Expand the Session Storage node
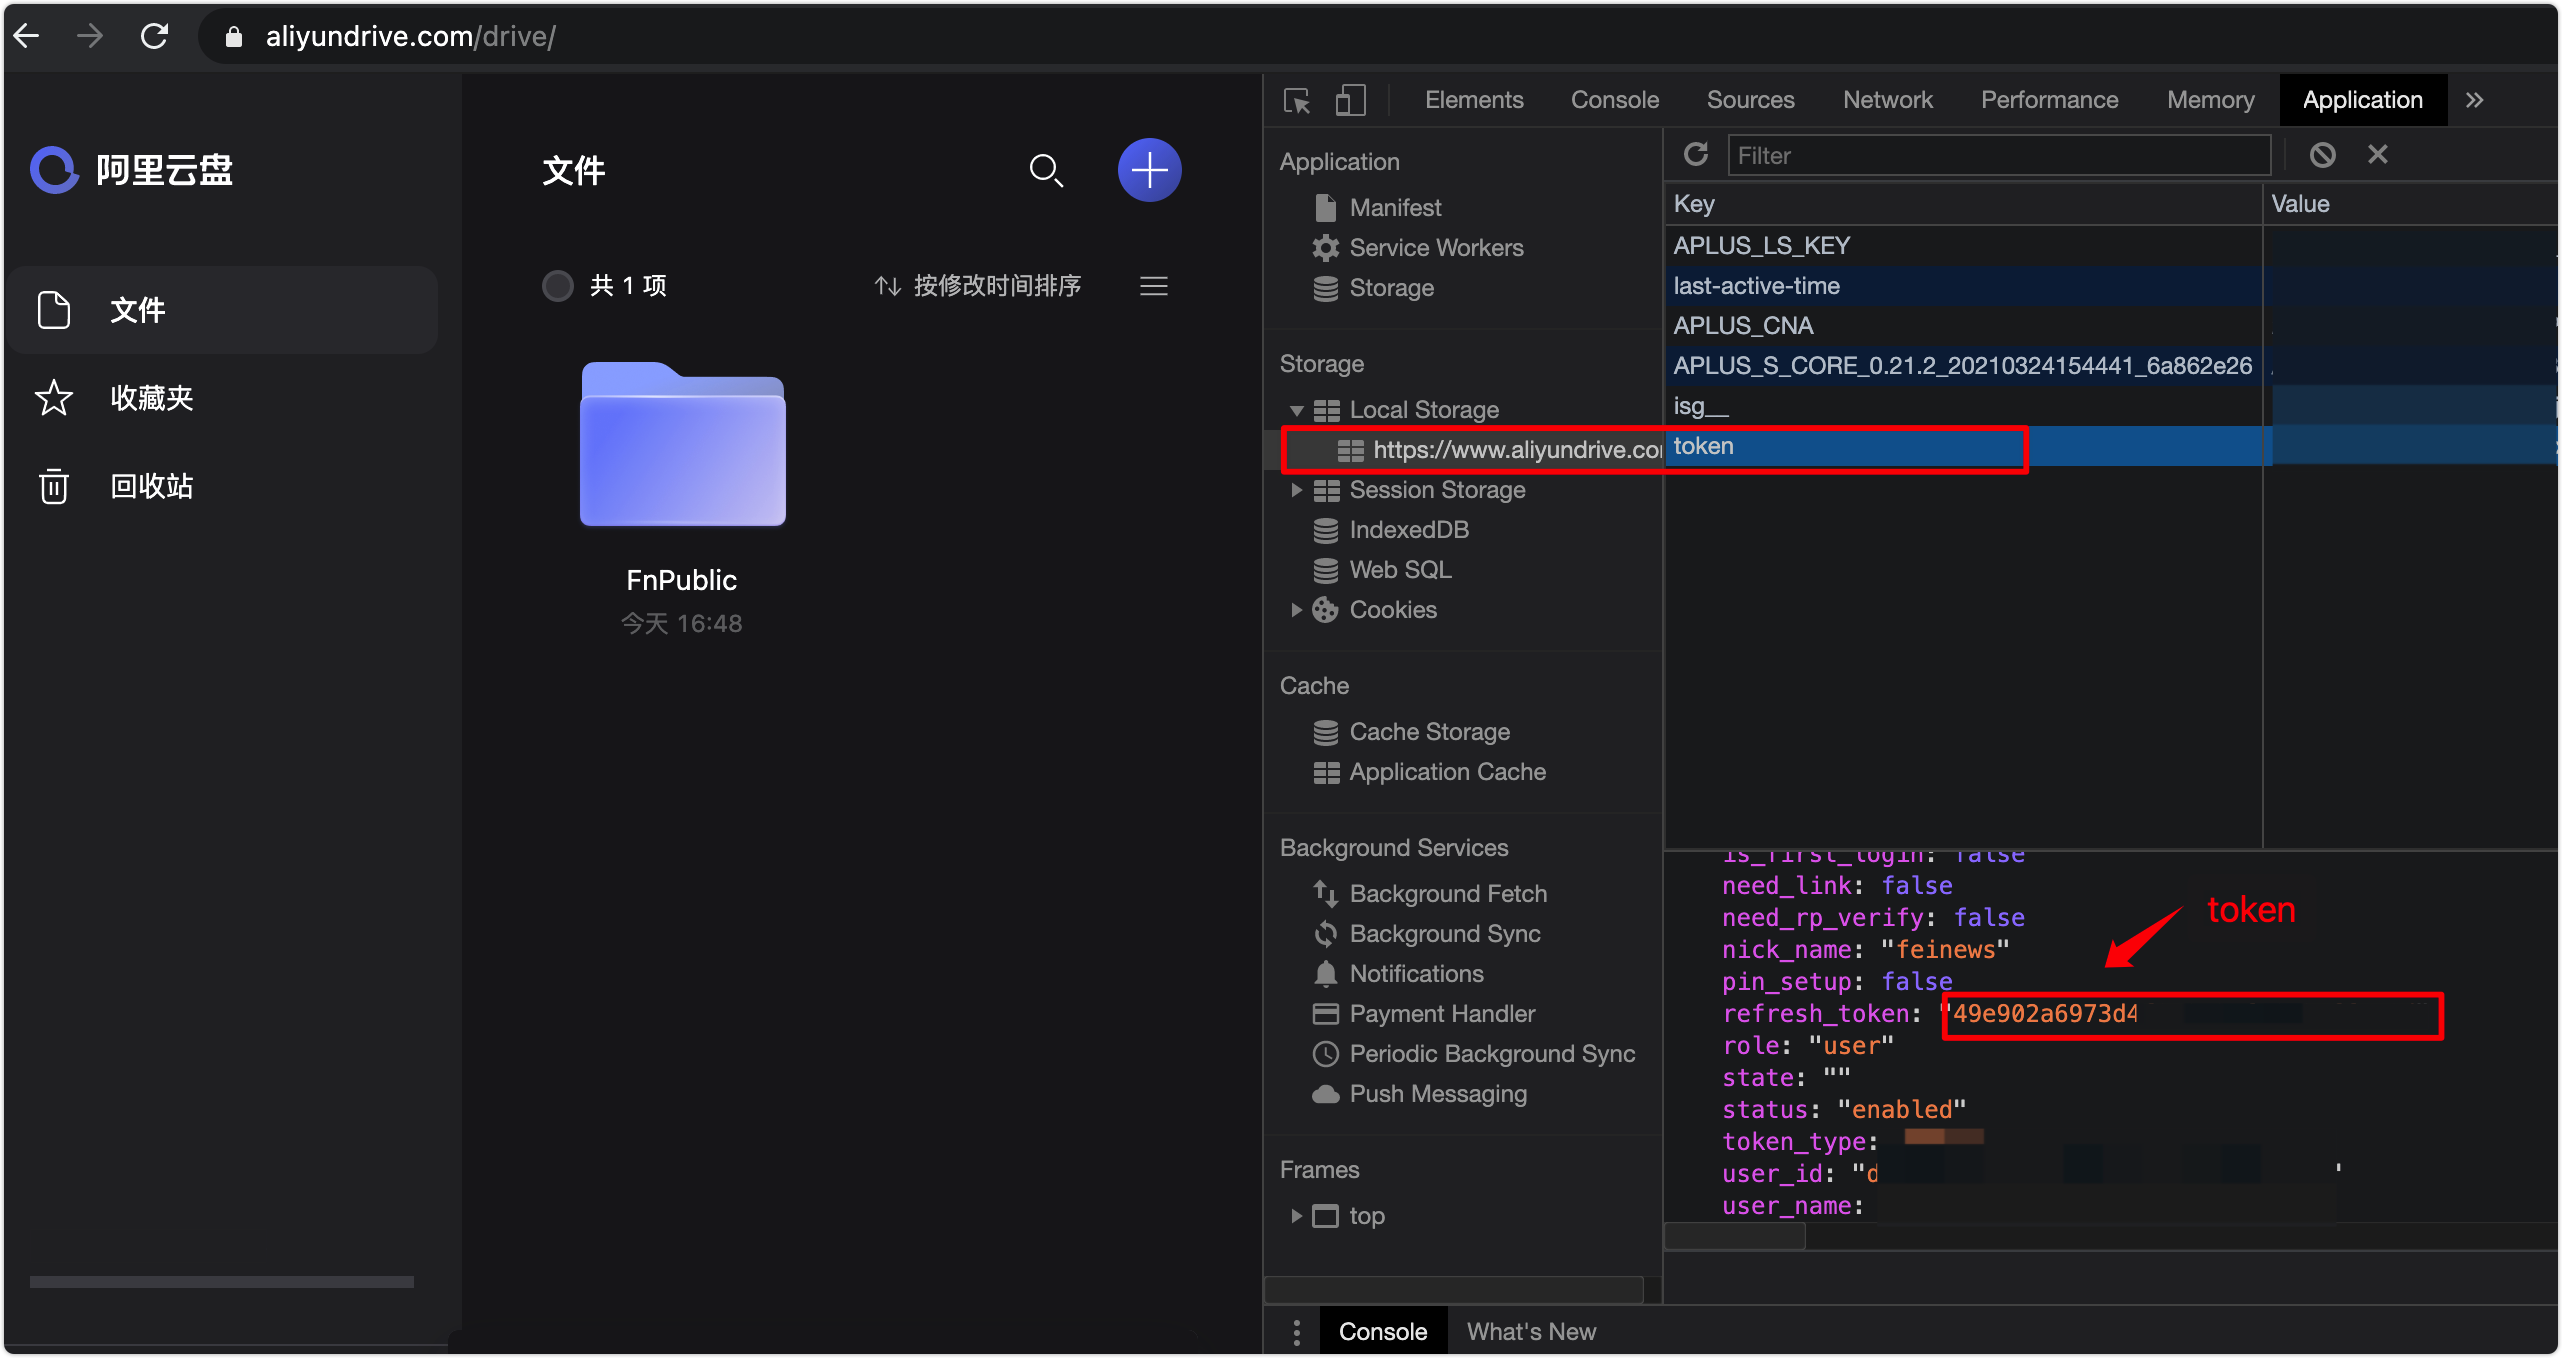Screen dimensions: 2562x1358 coord(1296,490)
